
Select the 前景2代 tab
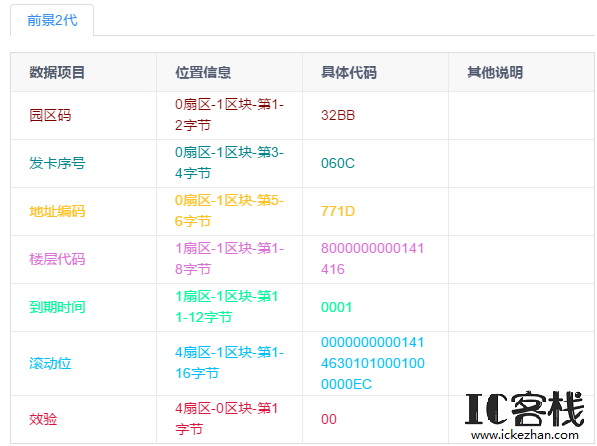(x=52, y=20)
